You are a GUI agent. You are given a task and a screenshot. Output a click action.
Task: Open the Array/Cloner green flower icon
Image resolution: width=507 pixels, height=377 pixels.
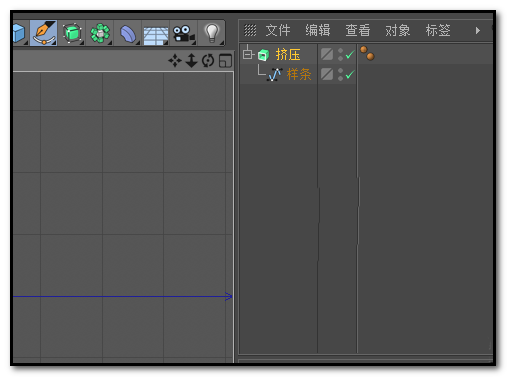pyautogui.click(x=100, y=33)
